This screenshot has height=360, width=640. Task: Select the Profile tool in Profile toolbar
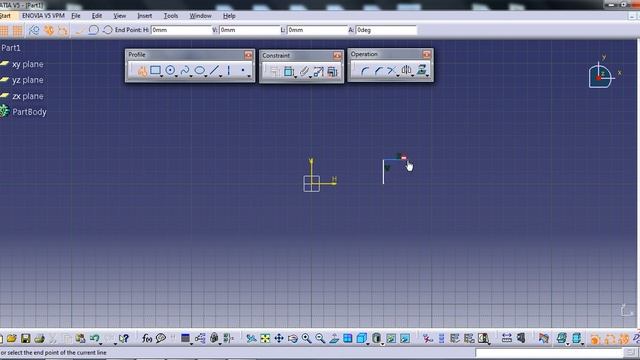[x=142, y=71]
